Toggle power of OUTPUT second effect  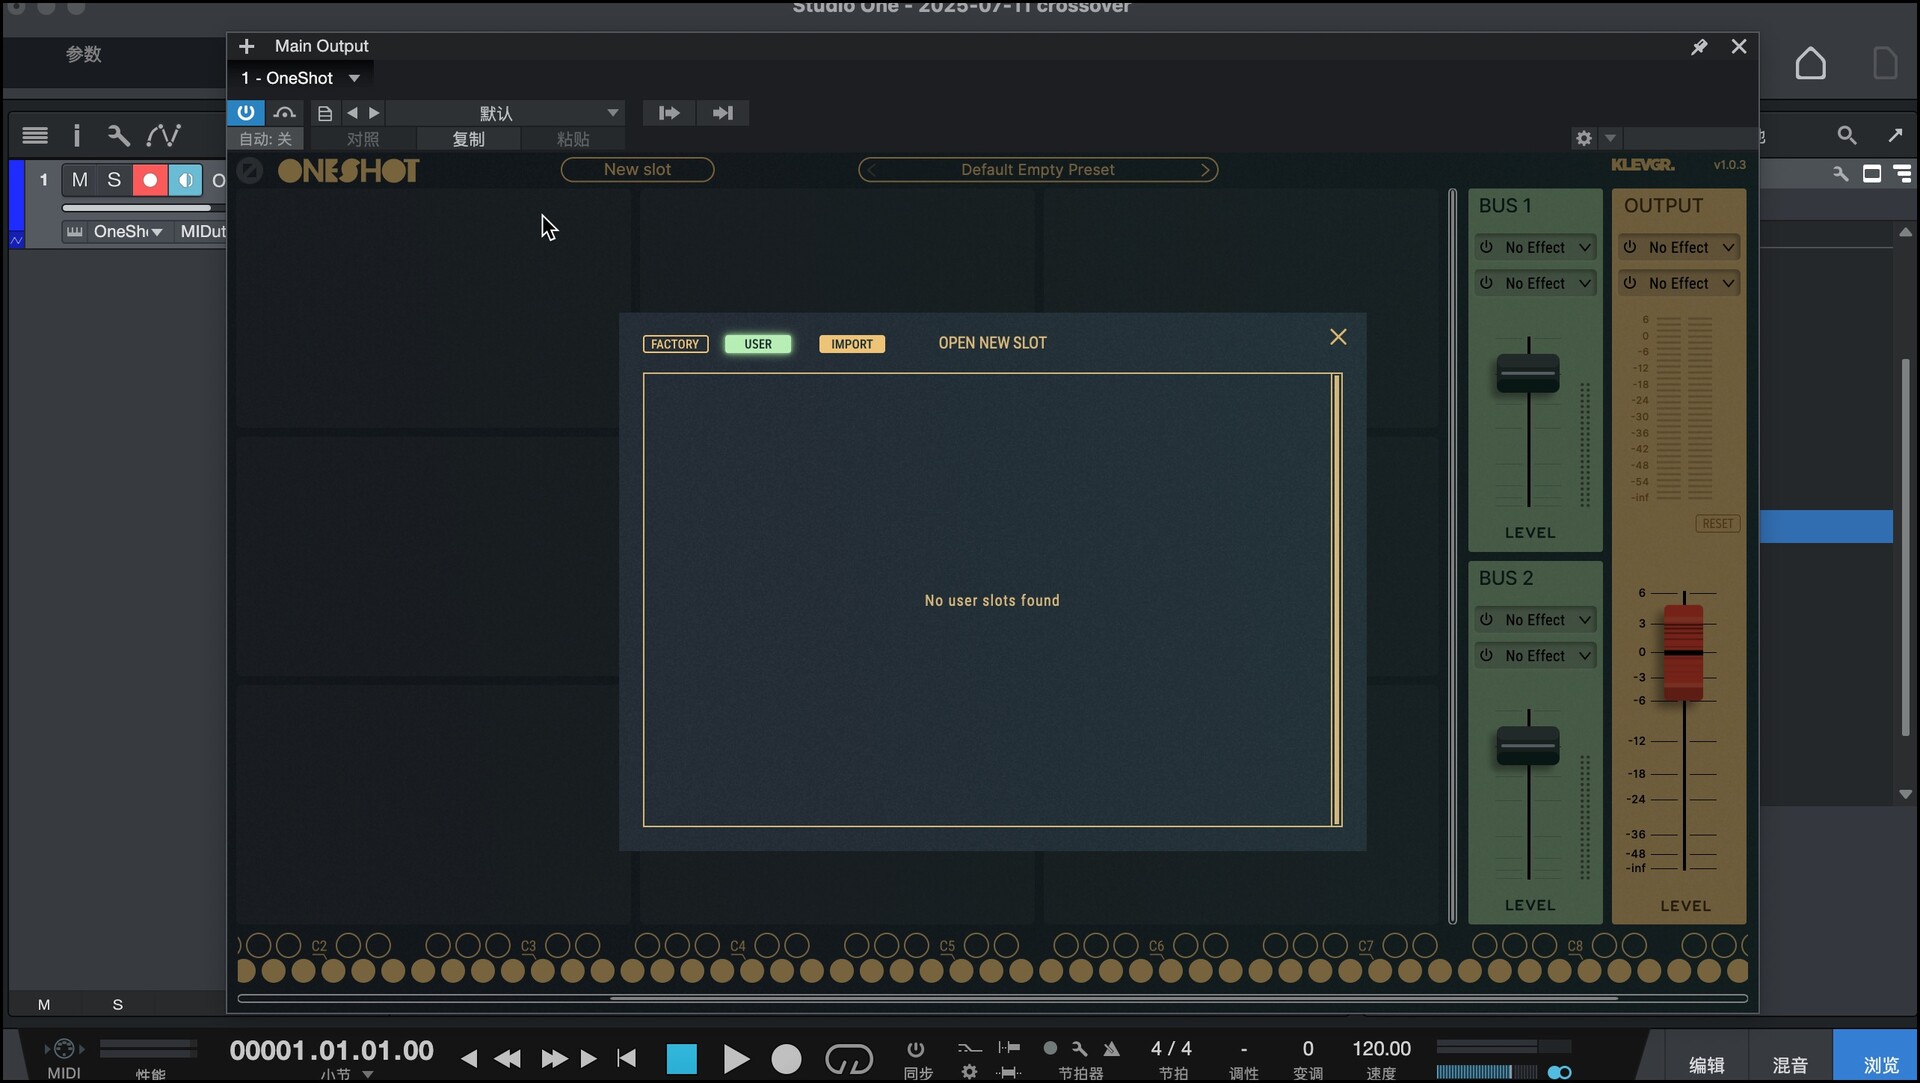(1630, 283)
